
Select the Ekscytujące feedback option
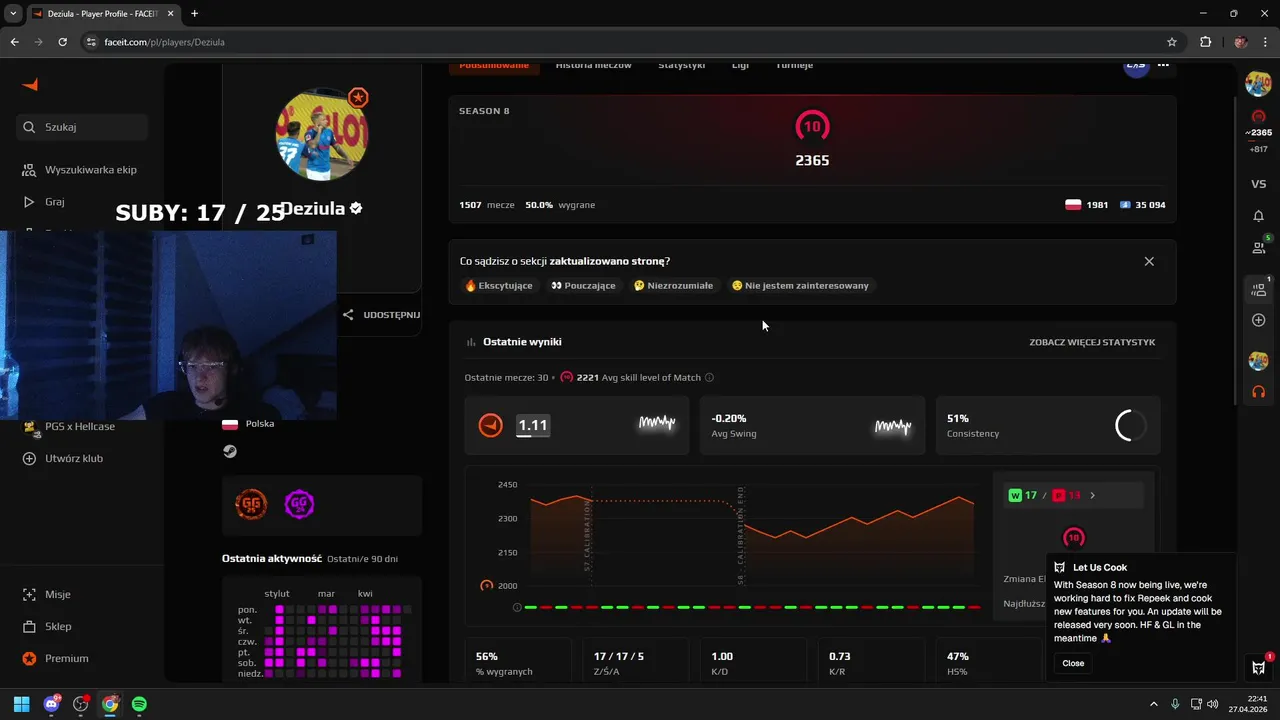click(x=498, y=285)
